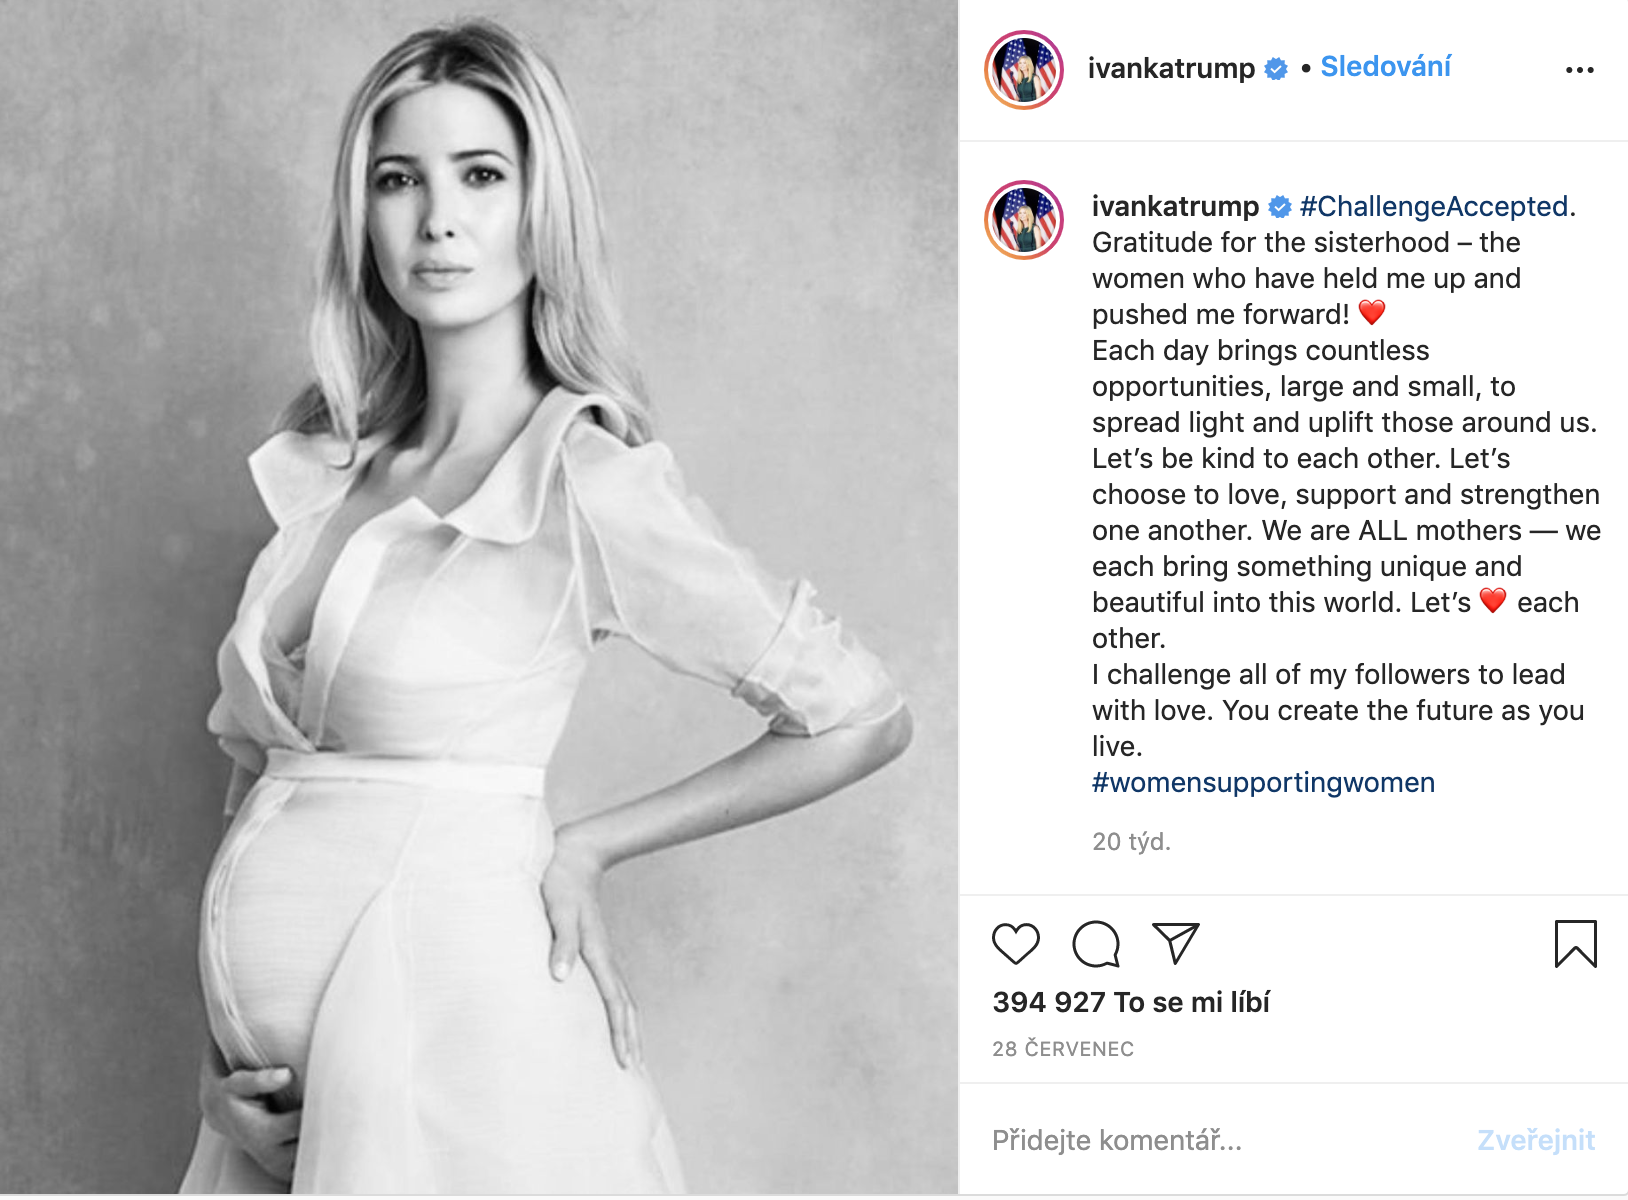Click the caption profile picture avatar
Screen dimensions: 1628x1200
pyautogui.click(x=1024, y=220)
